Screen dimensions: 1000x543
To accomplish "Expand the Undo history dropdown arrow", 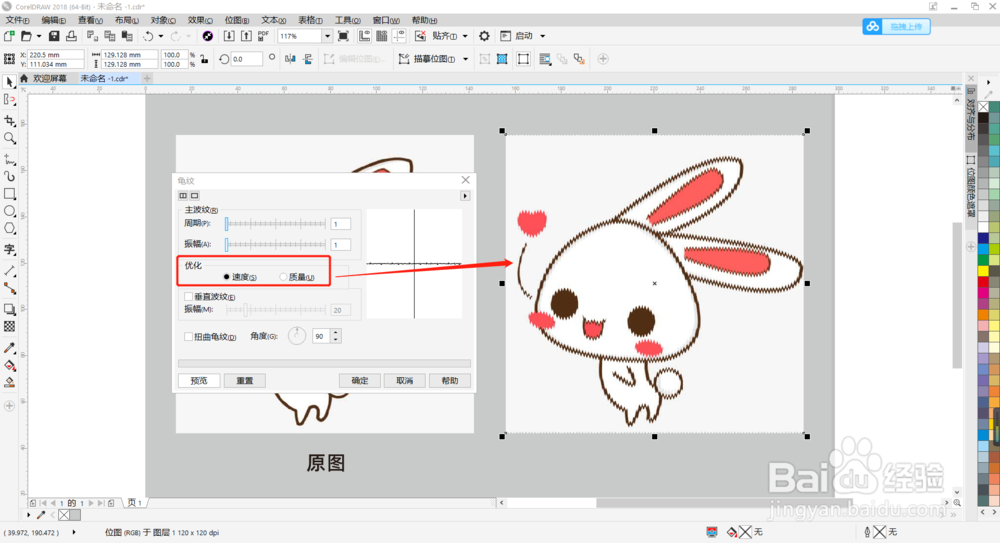I will coord(161,36).
